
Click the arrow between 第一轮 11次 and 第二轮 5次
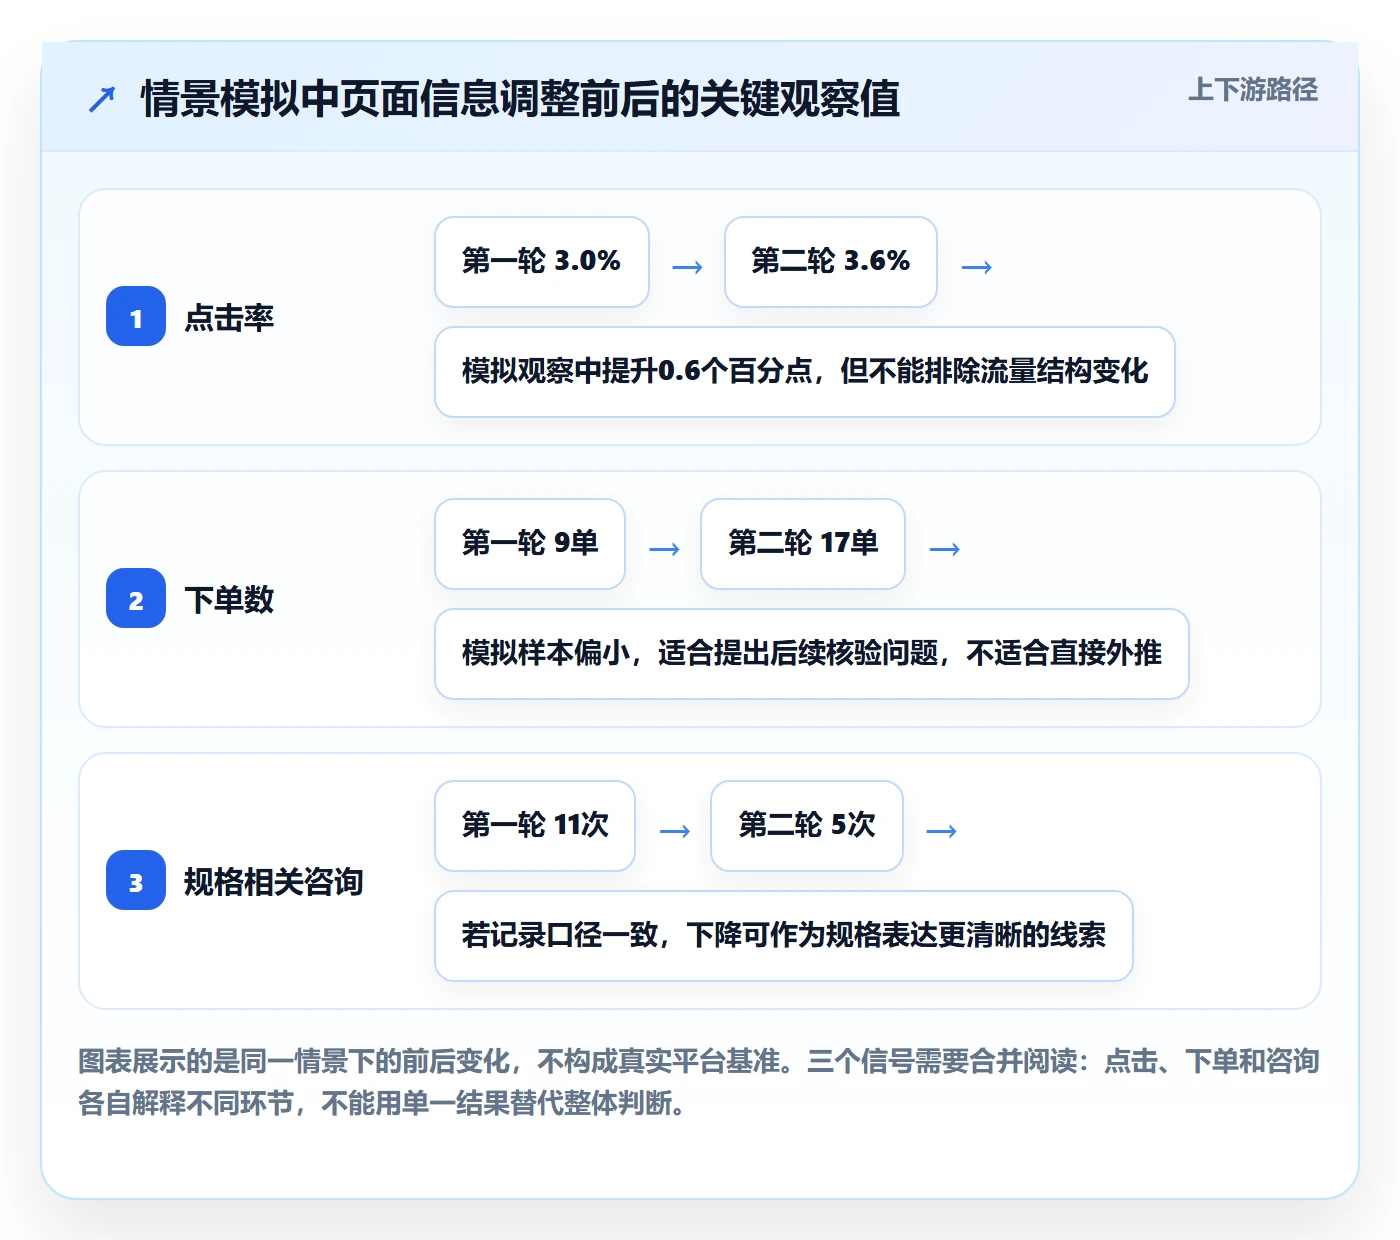[675, 831]
